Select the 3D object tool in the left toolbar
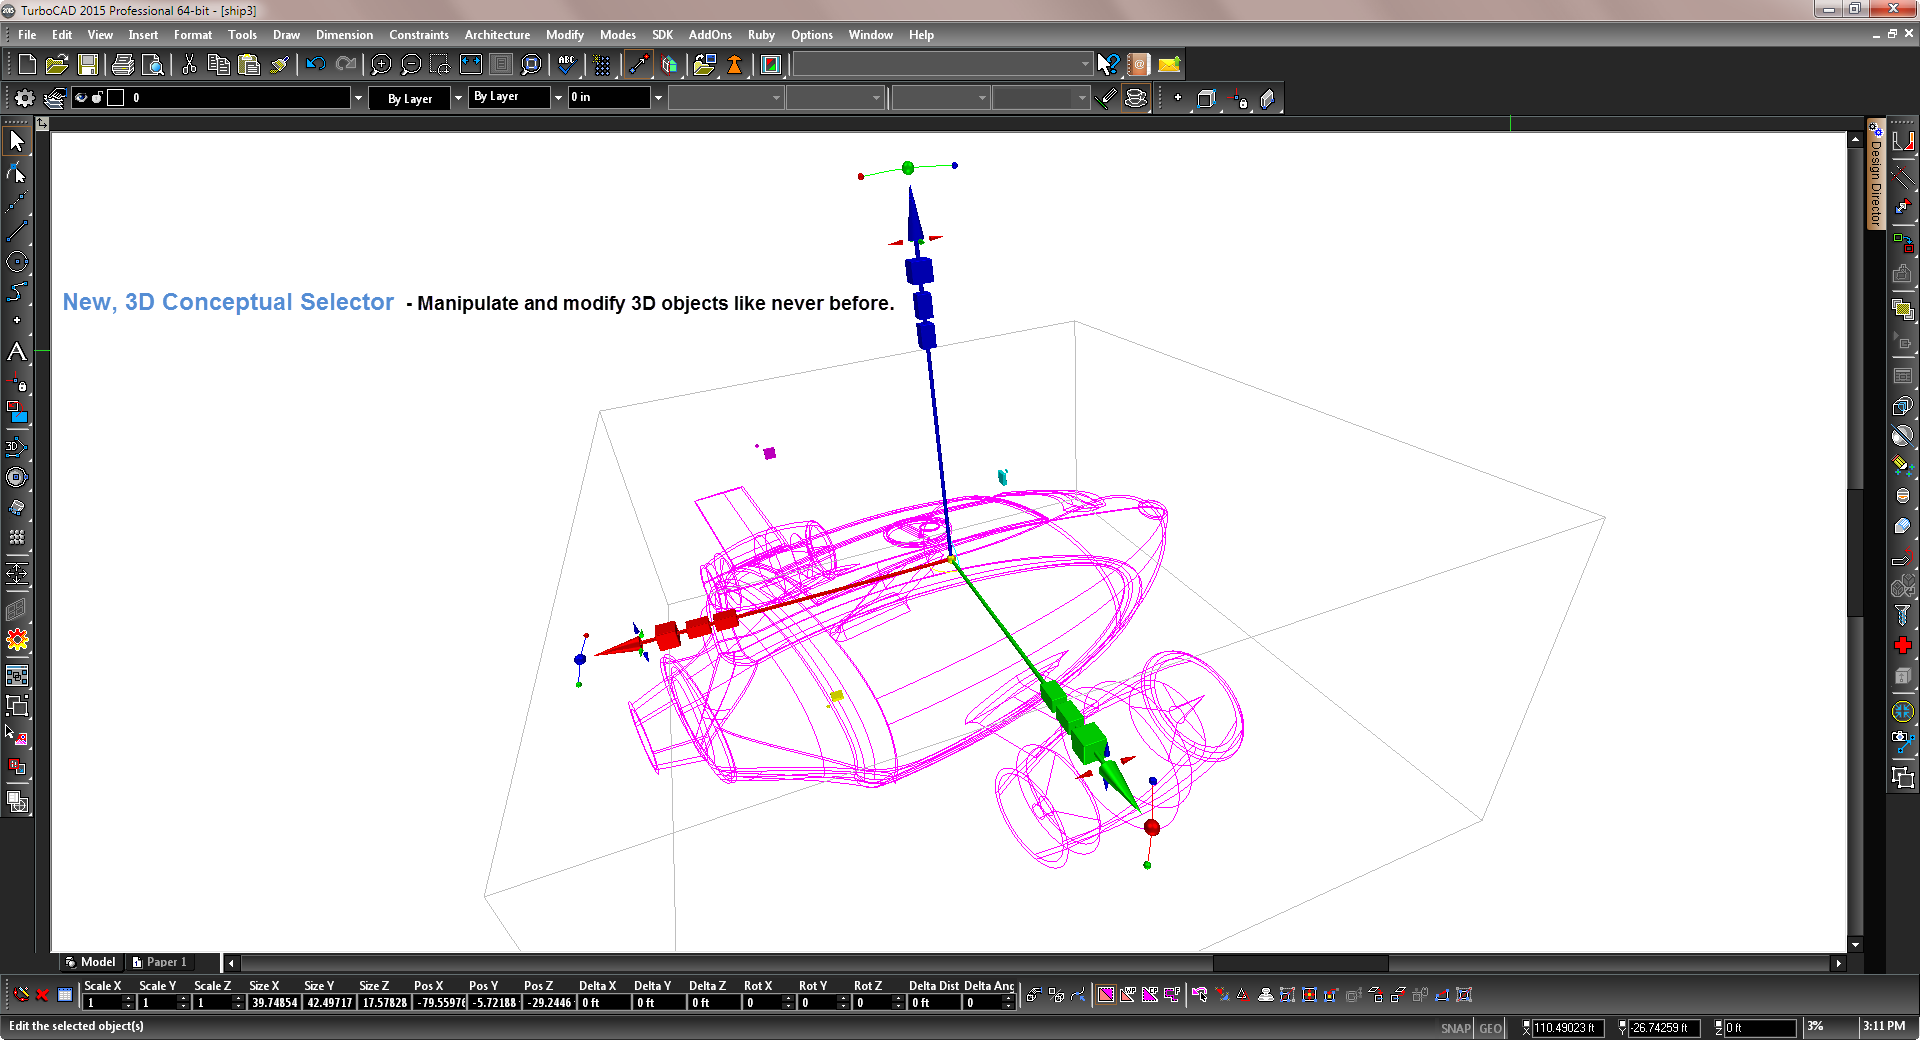Image resolution: width=1920 pixels, height=1040 pixels. (x=17, y=447)
